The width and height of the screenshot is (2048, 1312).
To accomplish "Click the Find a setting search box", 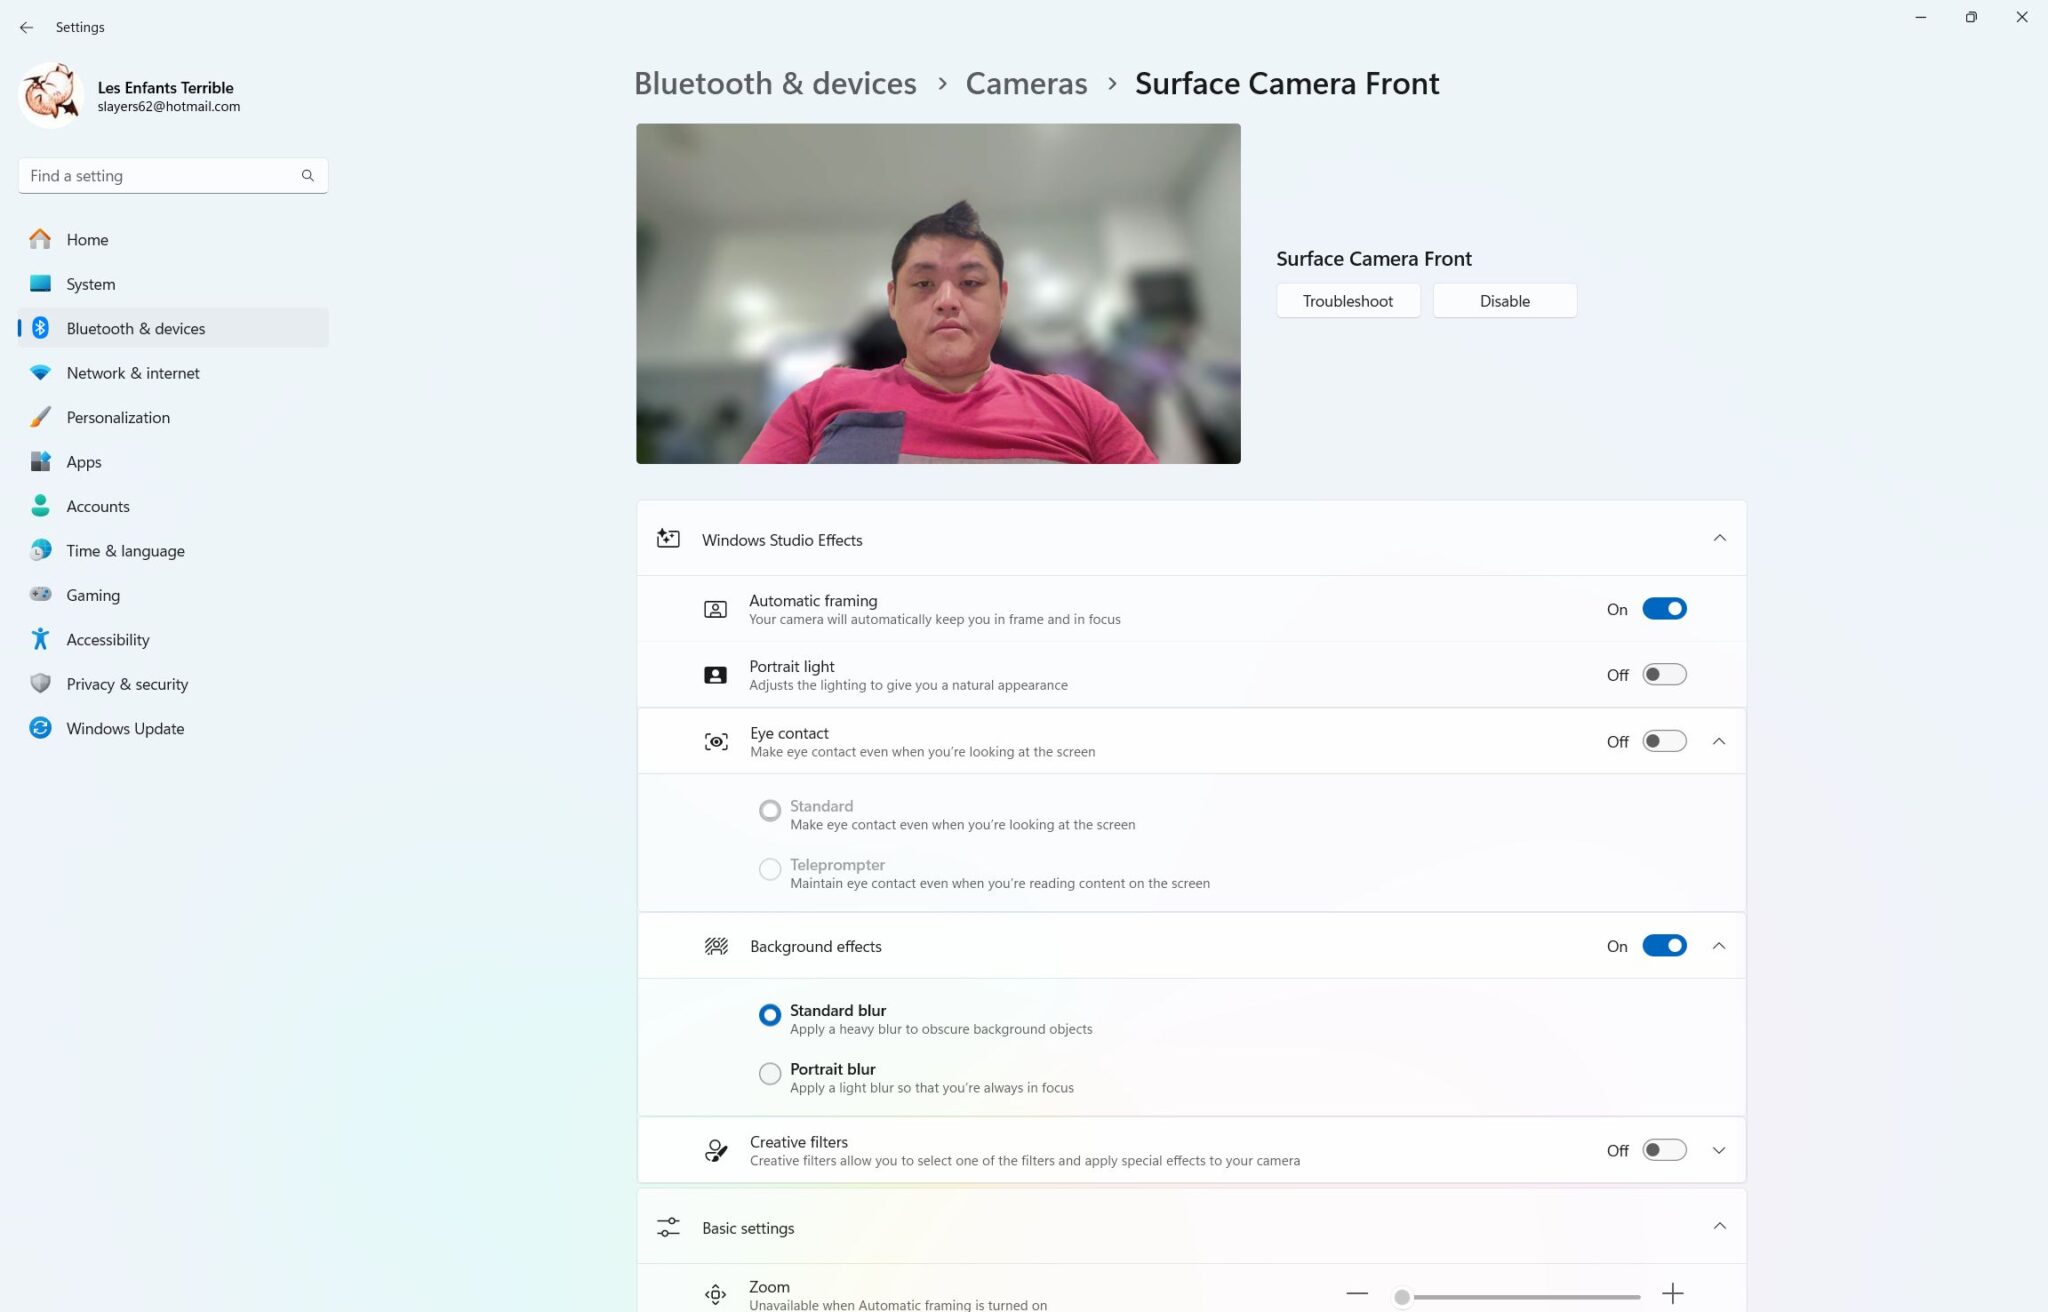I will pyautogui.click(x=160, y=175).
